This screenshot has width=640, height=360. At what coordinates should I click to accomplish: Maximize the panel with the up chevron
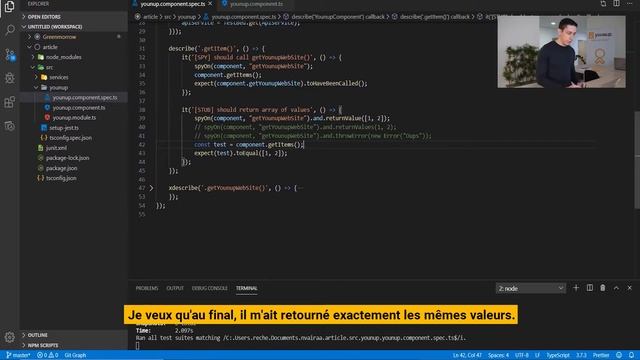coord(616,288)
